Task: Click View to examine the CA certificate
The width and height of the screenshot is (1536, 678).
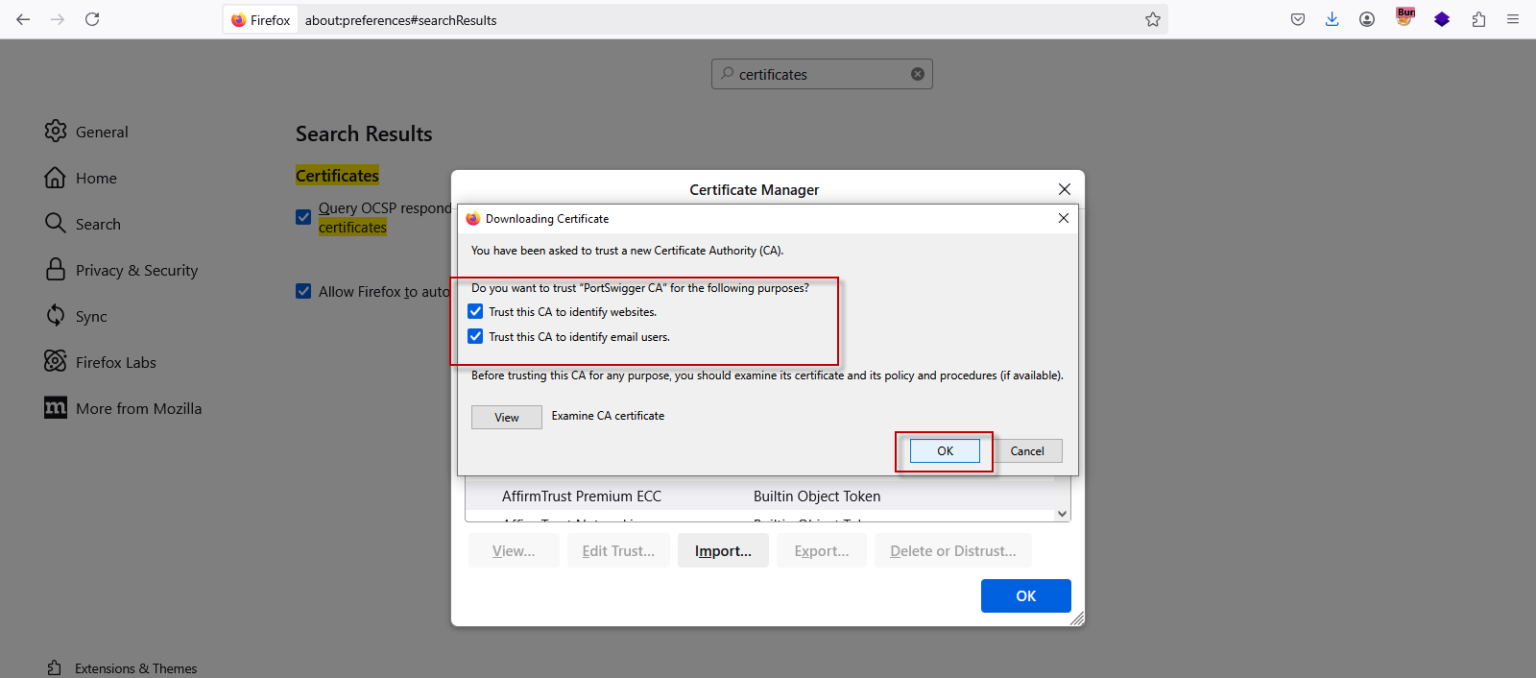Action: [x=506, y=417]
